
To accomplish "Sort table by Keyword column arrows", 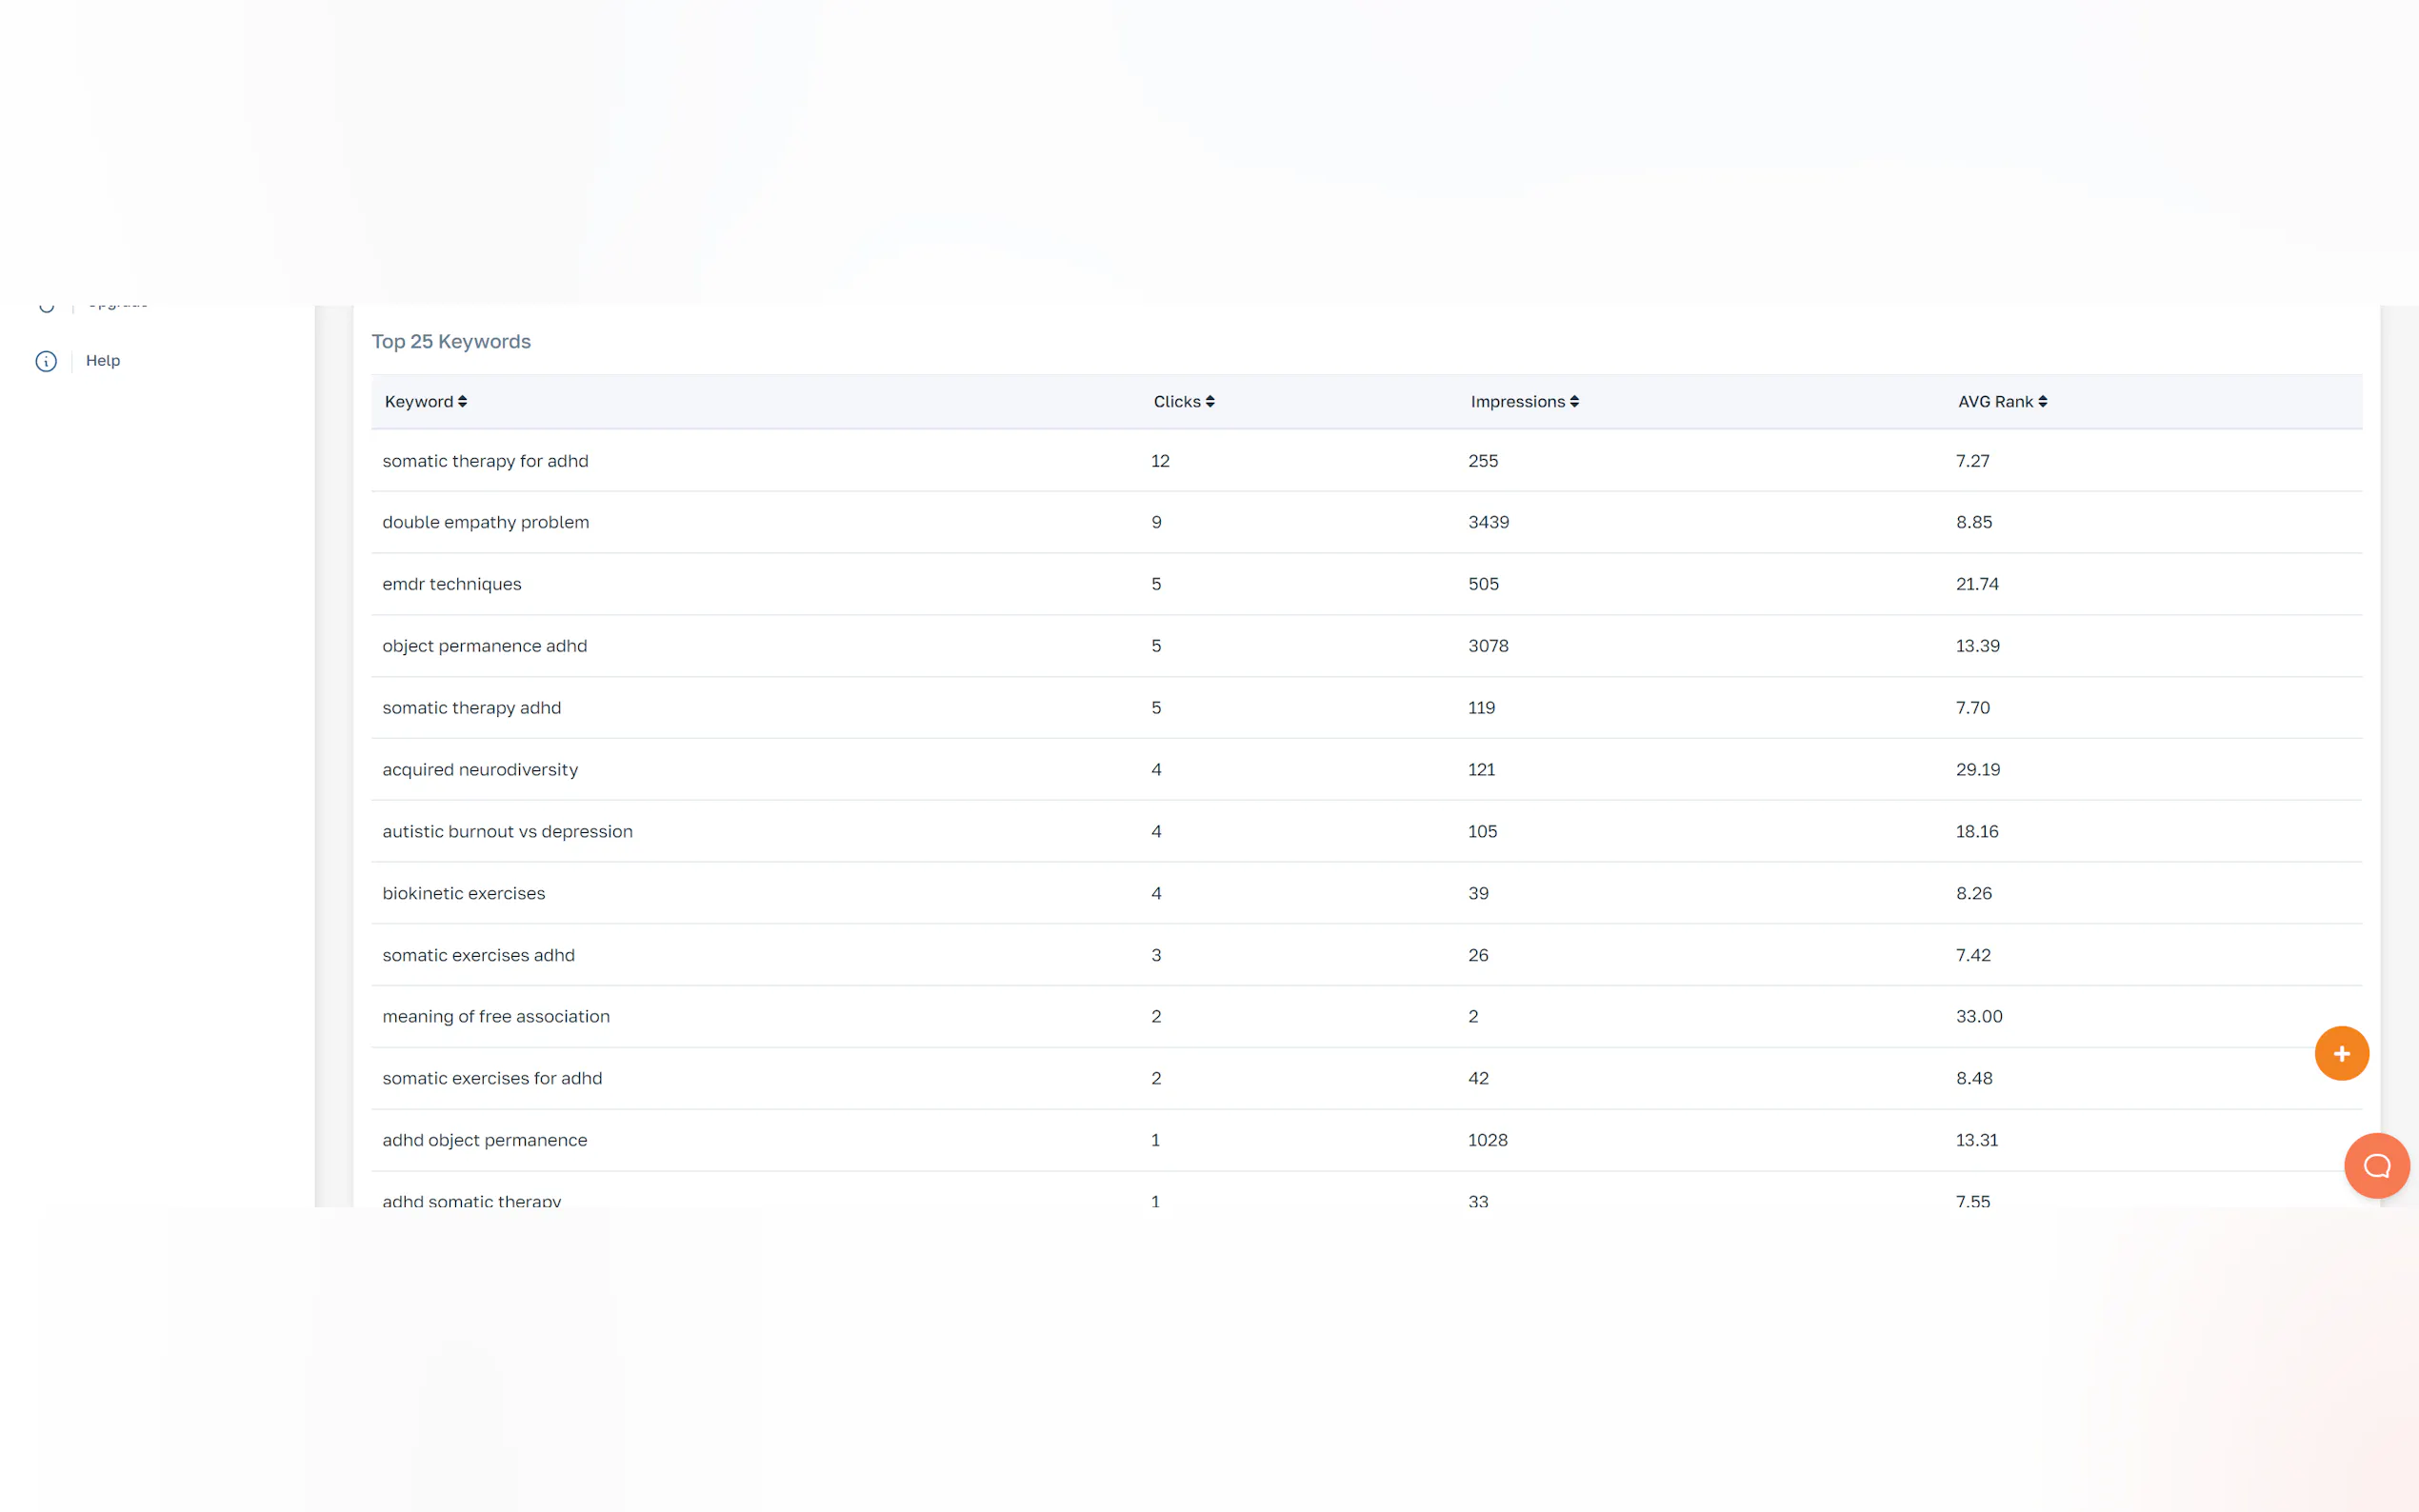I will click(462, 402).
